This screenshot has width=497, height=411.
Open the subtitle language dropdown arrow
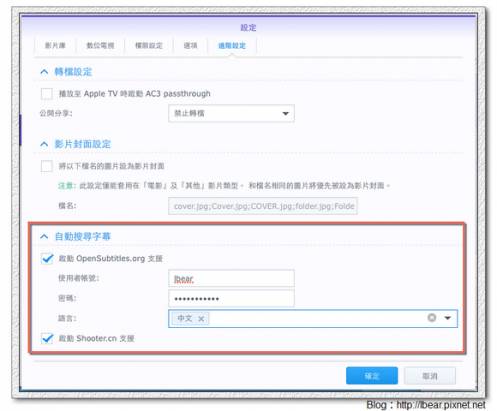point(448,318)
